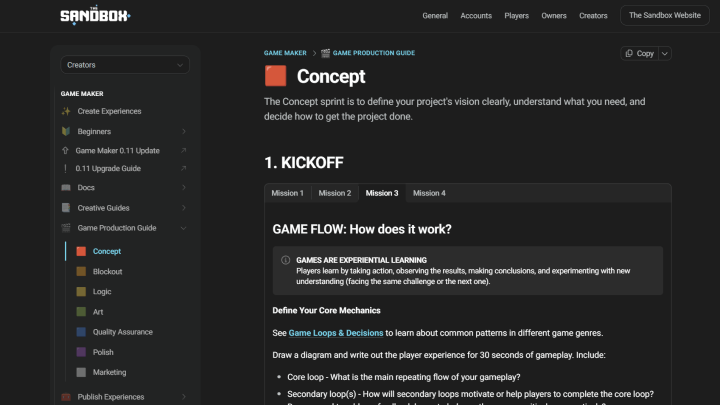Open the Owners top navigation item
This screenshot has height=405, width=720.
pos(554,16)
